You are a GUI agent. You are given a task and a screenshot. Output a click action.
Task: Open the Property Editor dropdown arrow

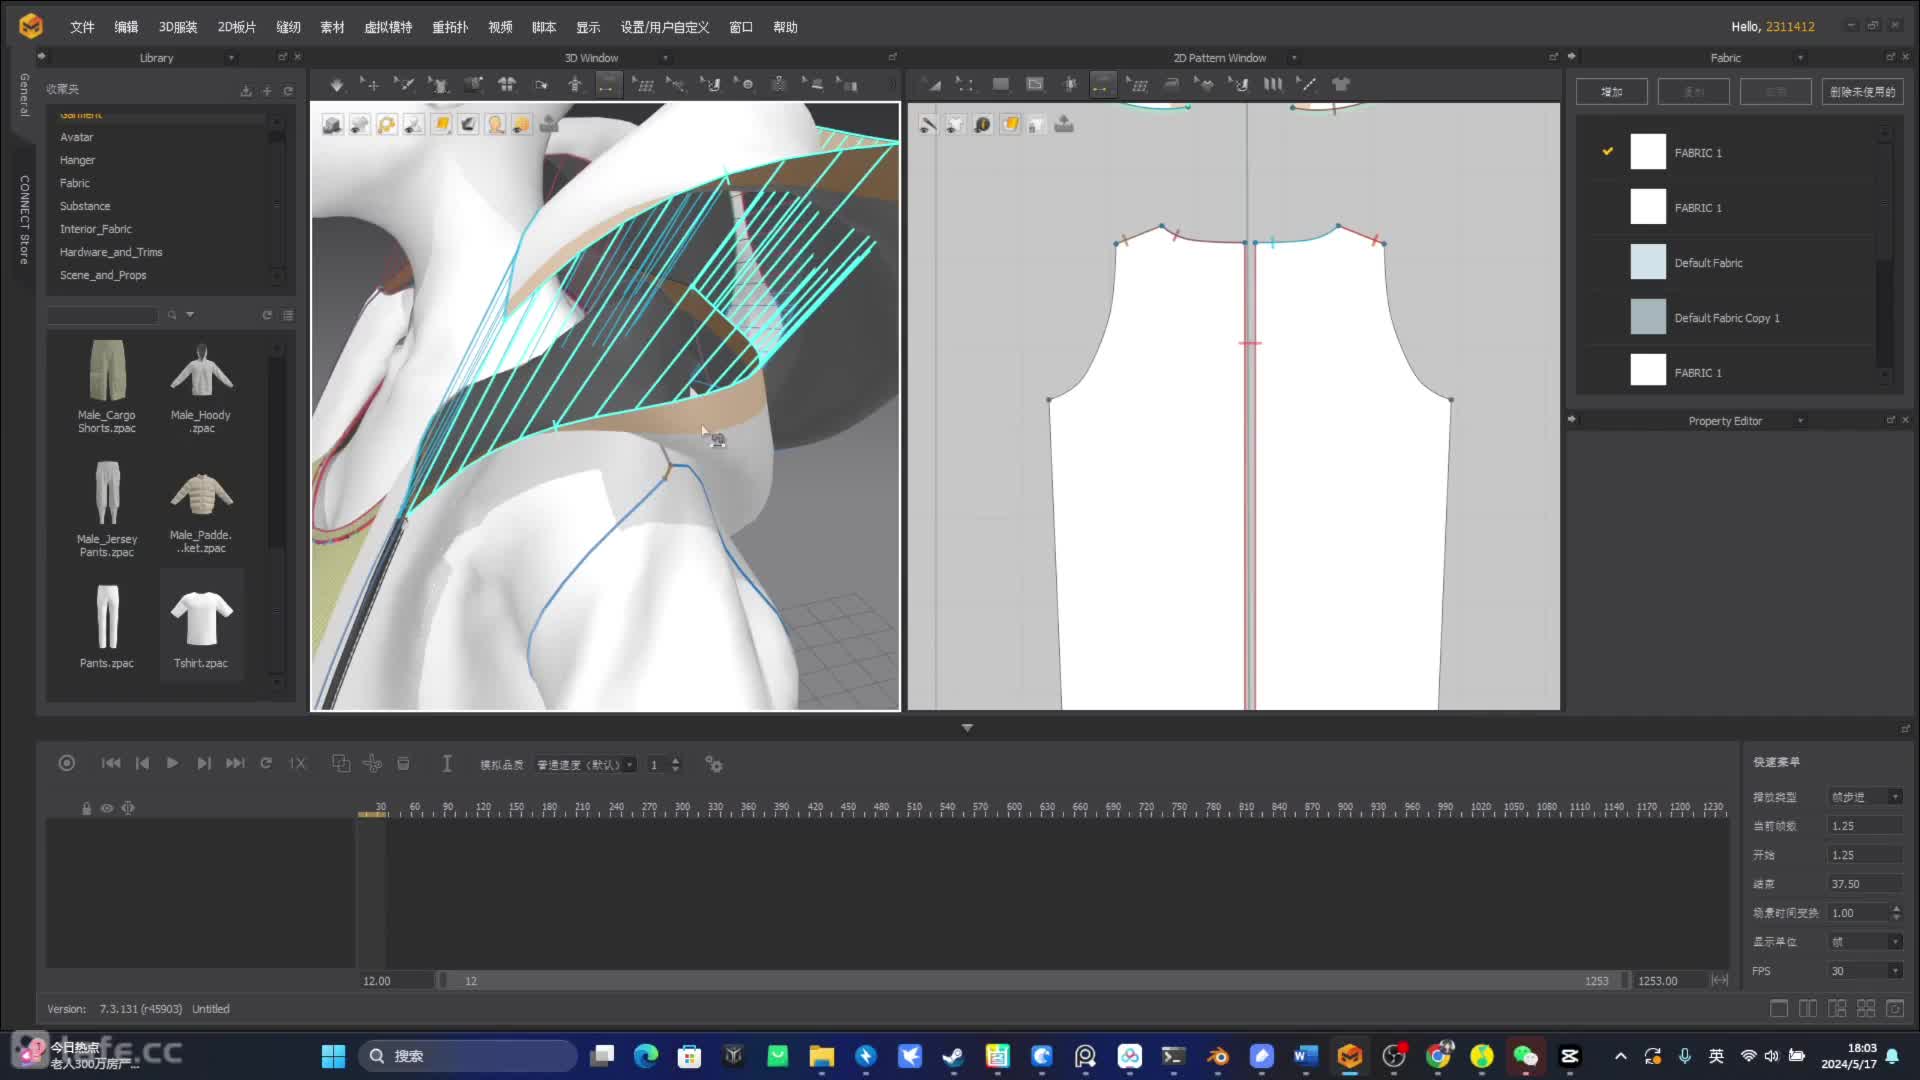(1800, 421)
